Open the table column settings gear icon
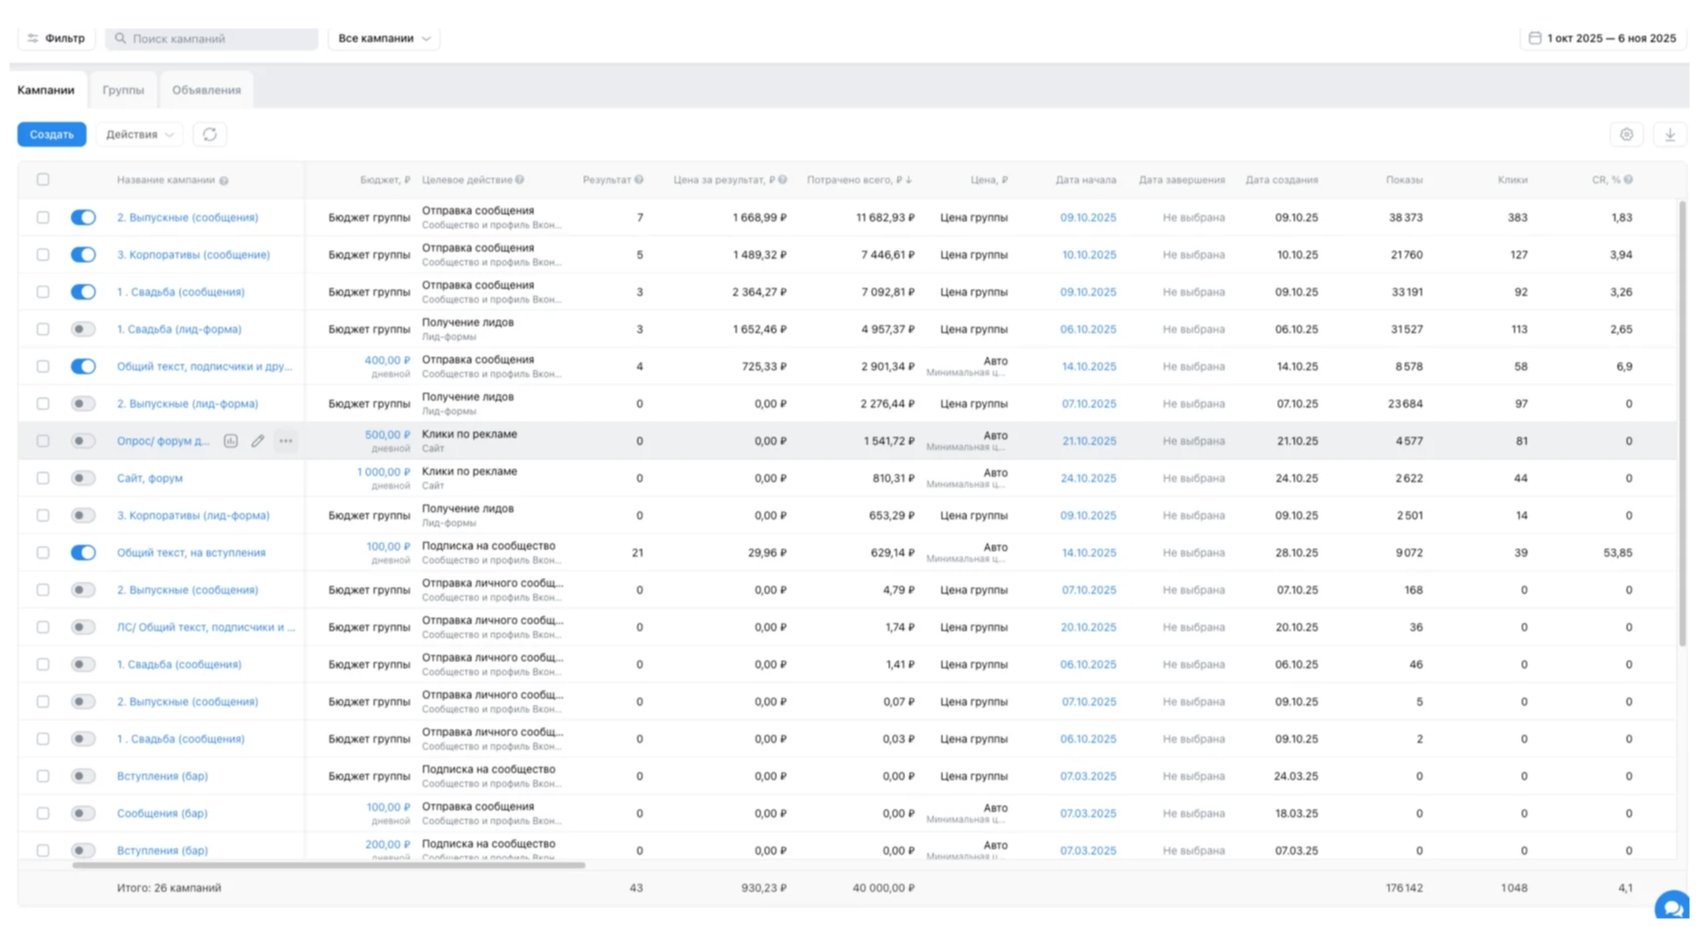The width and height of the screenshot is (1705, 927). click(1626, 135)
